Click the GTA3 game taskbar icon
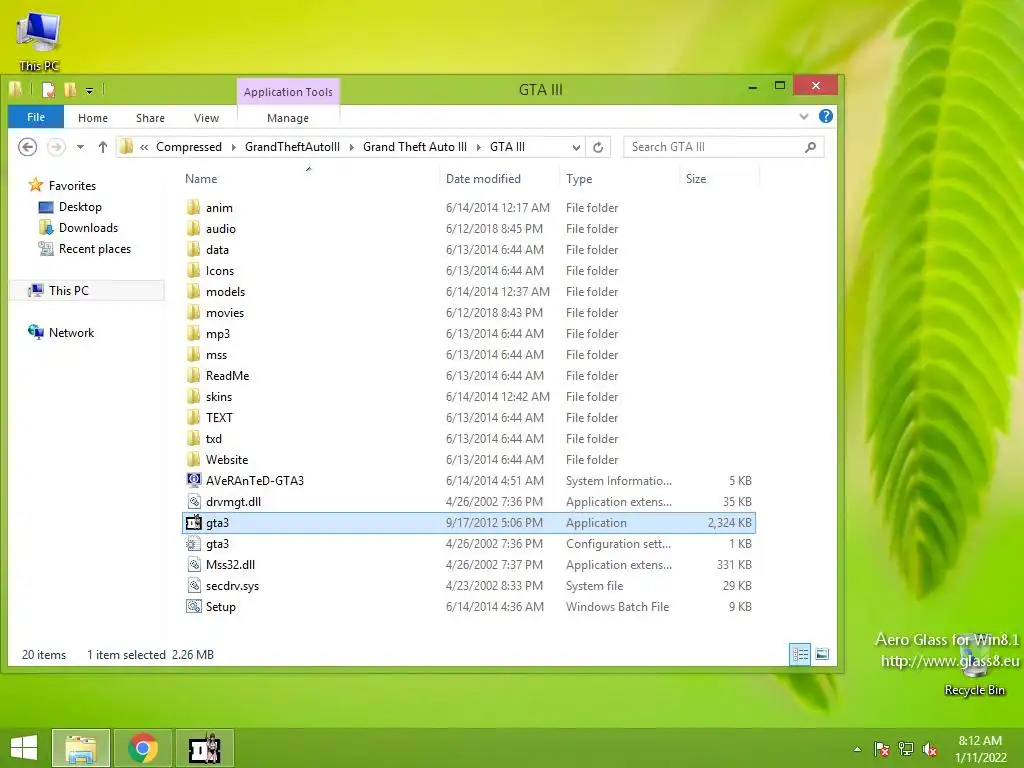Screen dimensions: 1024x768 coord(205,748)
